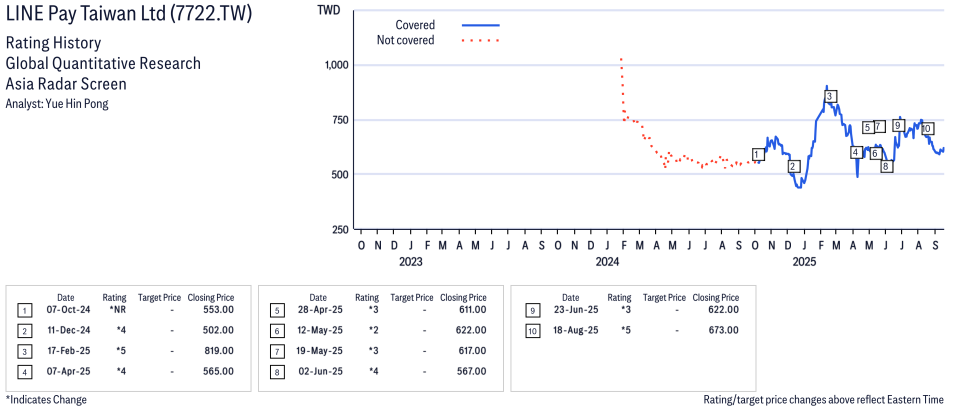
Task: Click the 12-May-25 date cell
Action: click(318, 330)
